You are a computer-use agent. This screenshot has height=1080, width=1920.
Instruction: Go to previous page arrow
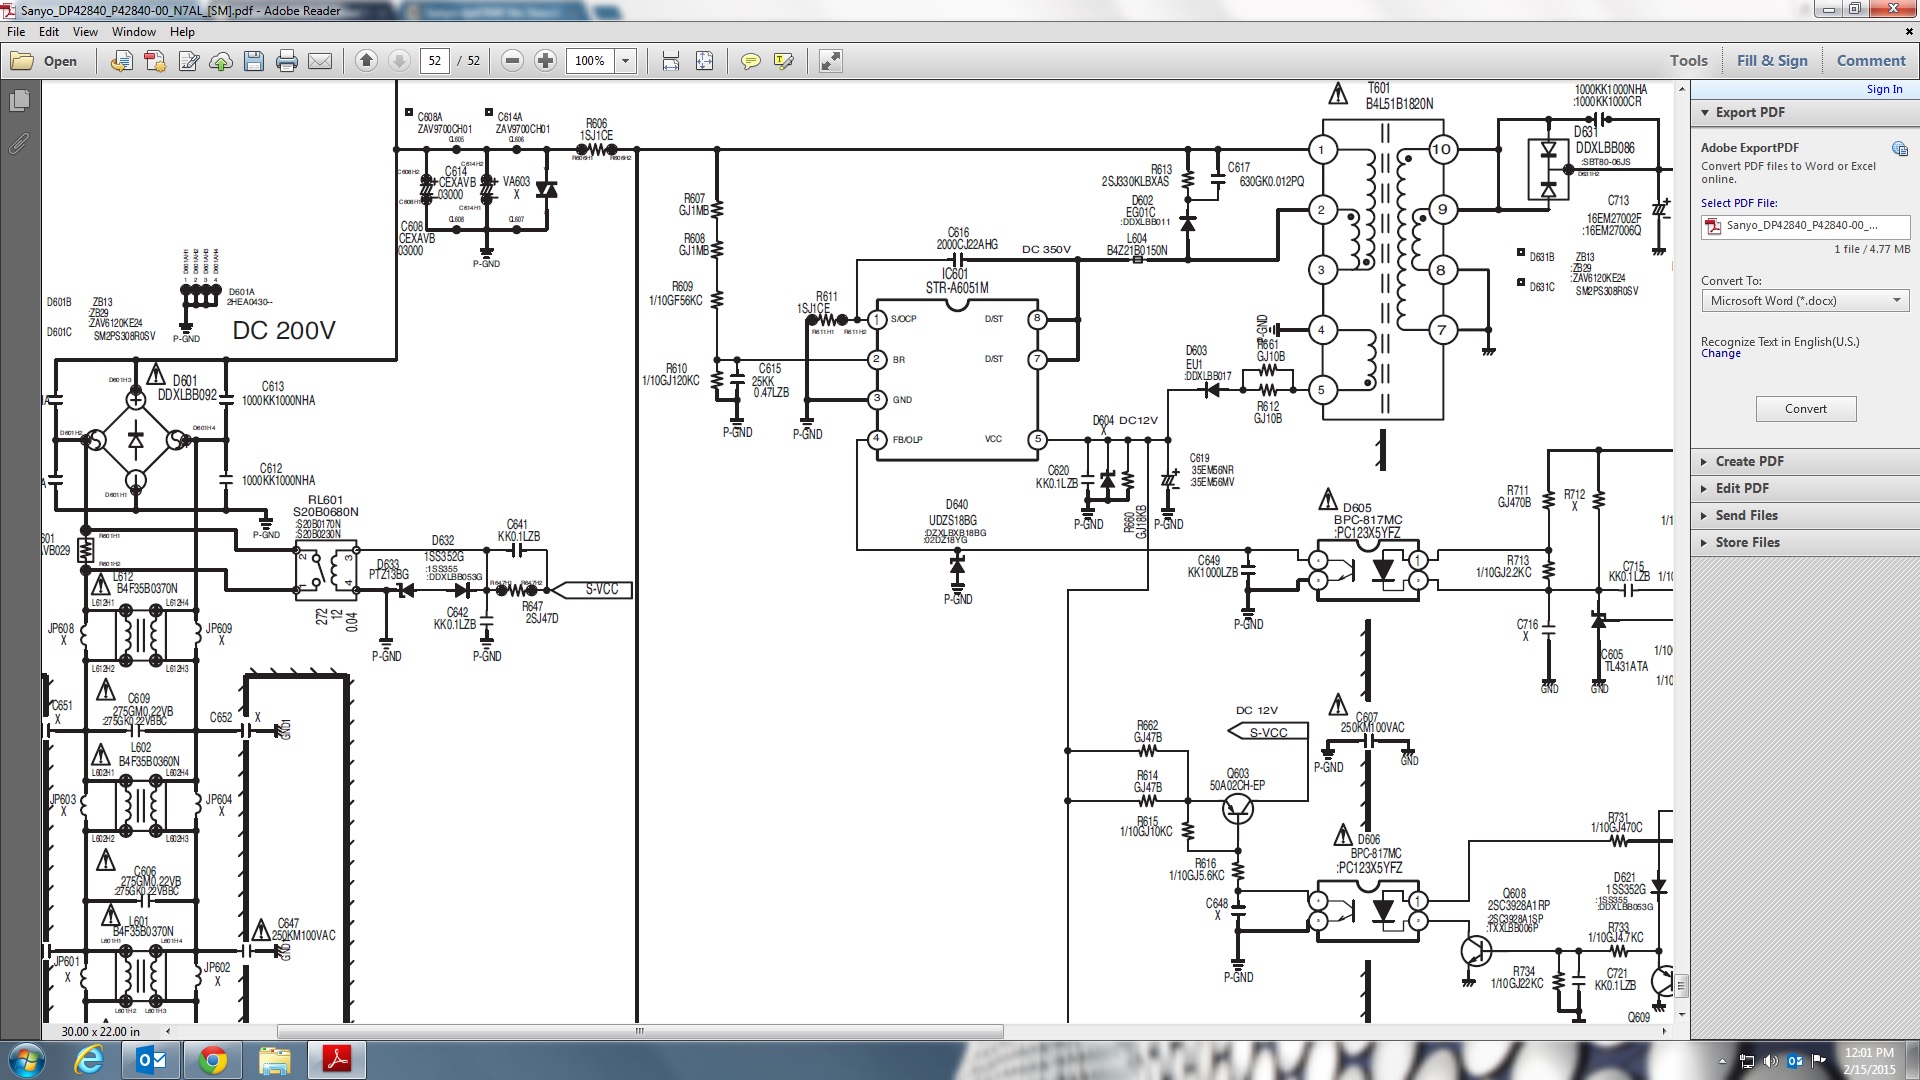click(x=366, y=61)
